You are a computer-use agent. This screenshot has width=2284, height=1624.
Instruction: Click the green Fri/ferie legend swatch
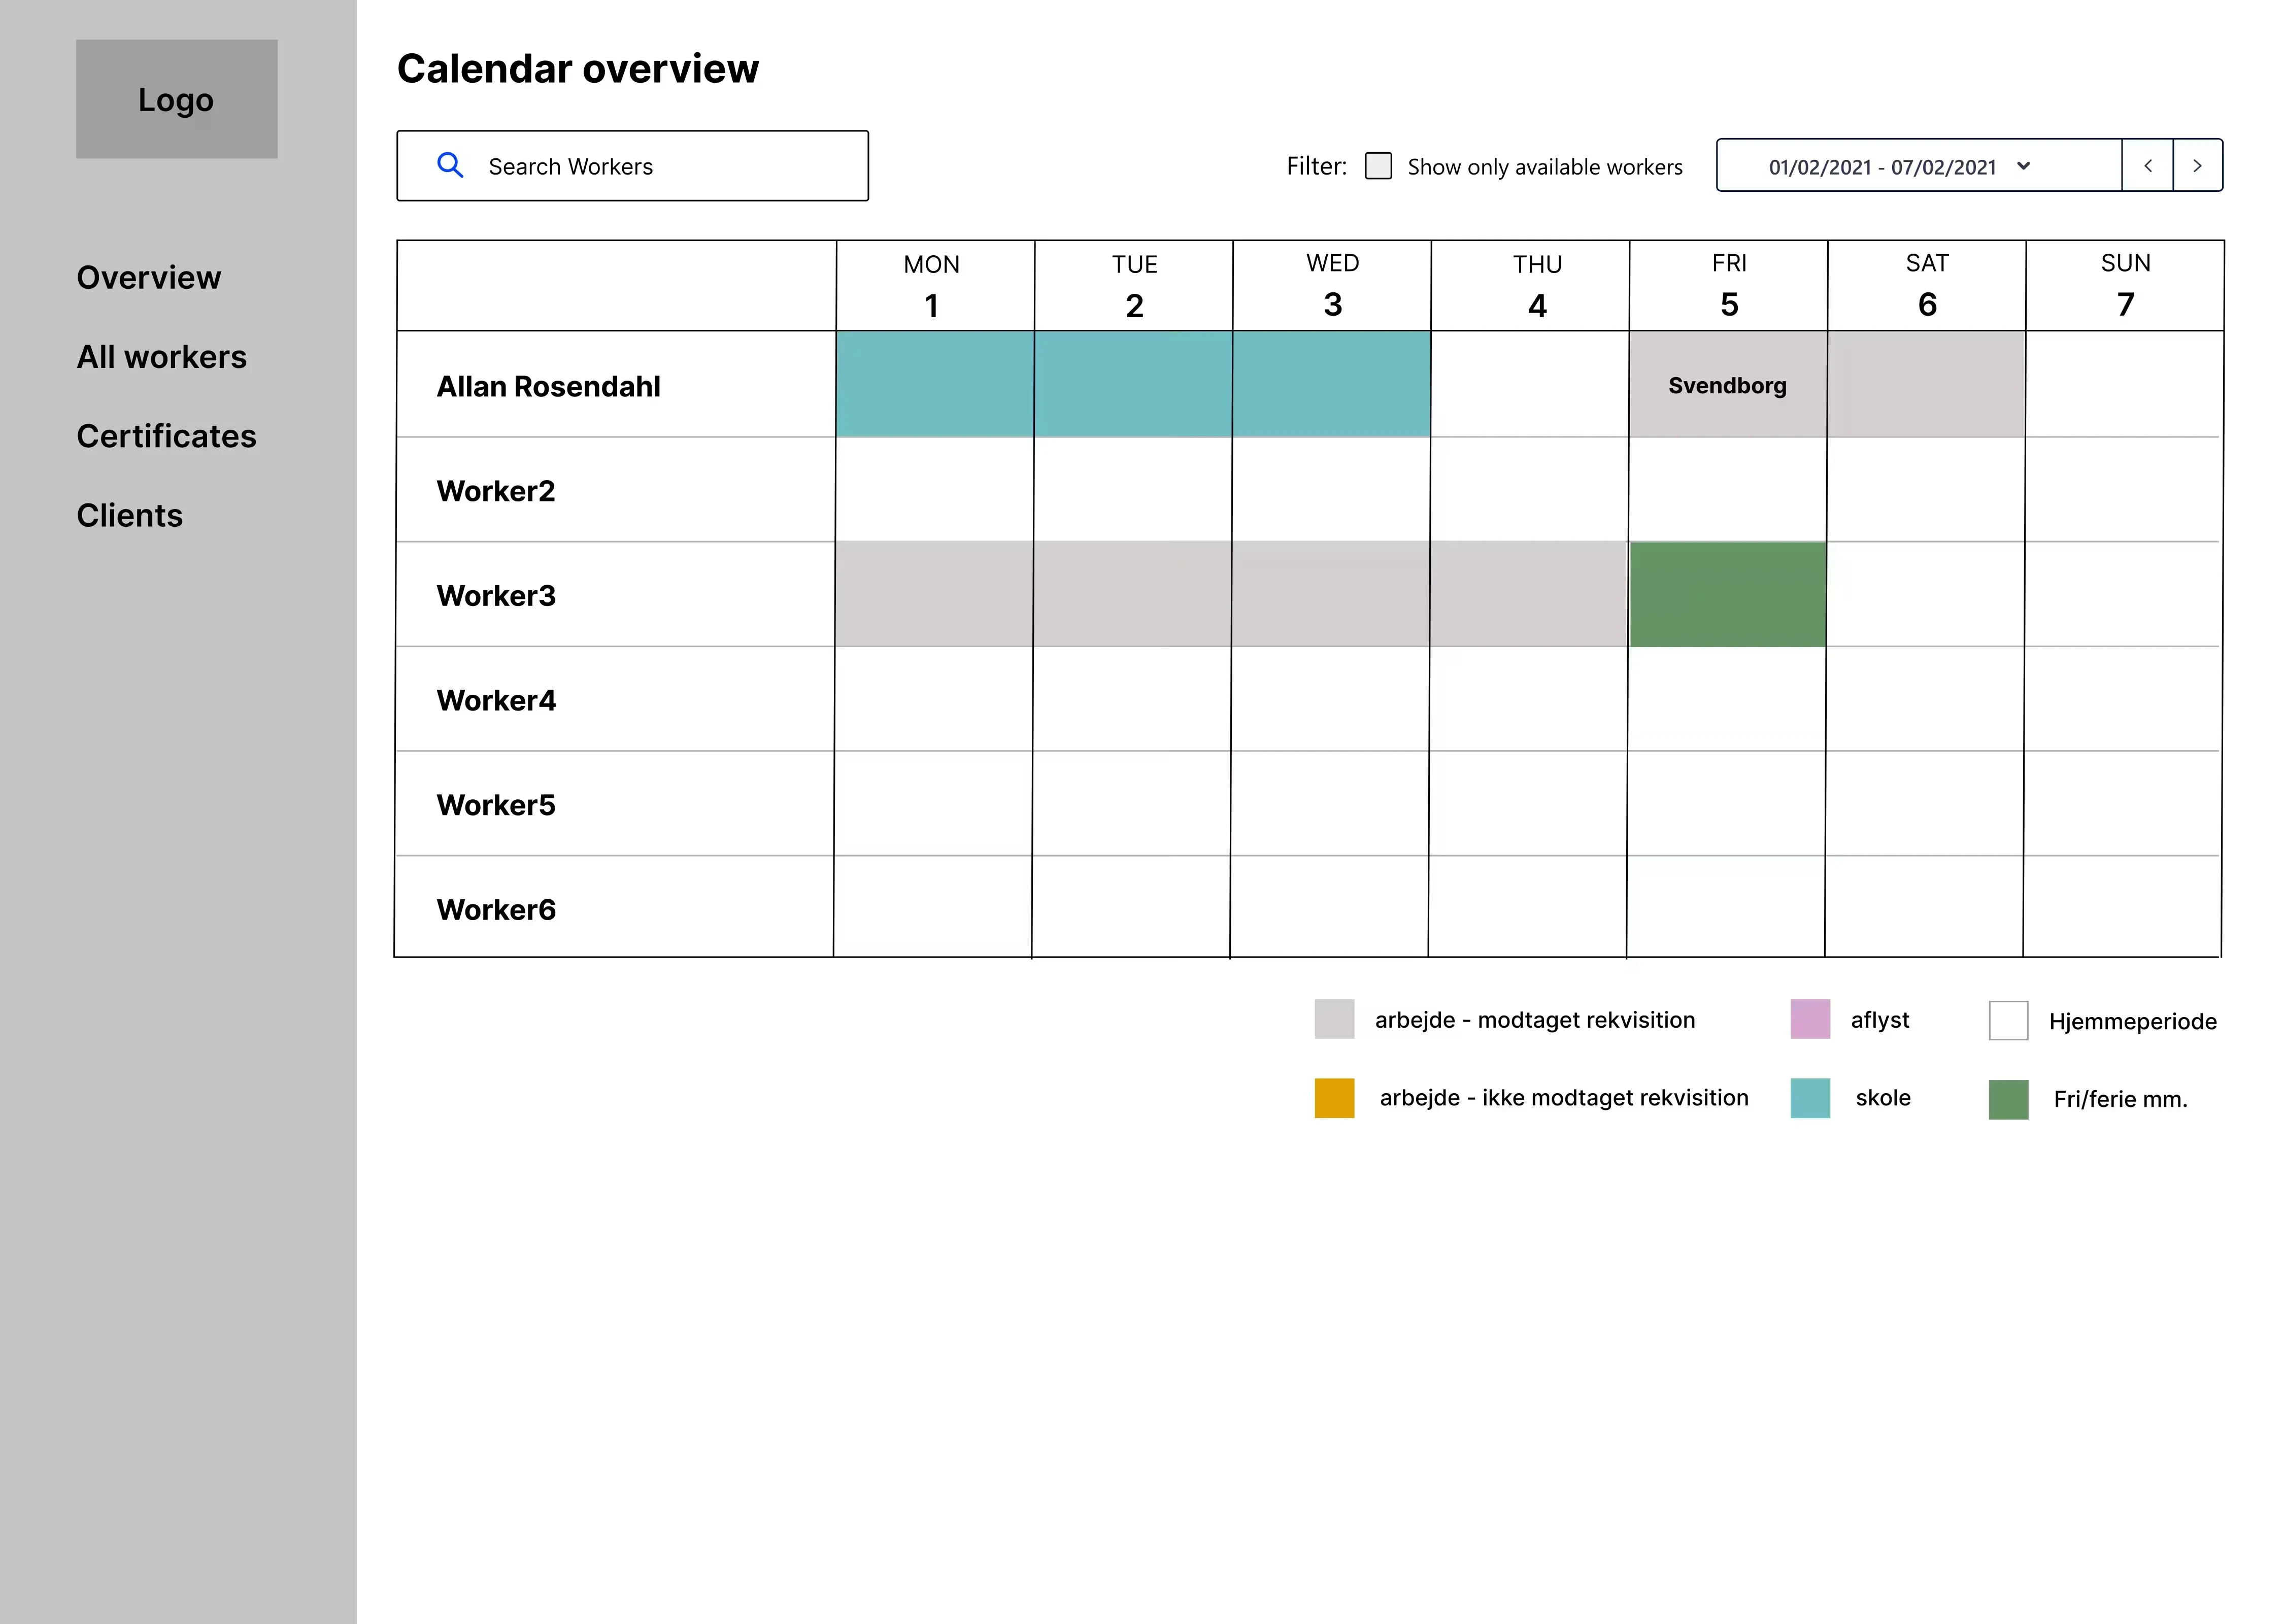2008,1099
